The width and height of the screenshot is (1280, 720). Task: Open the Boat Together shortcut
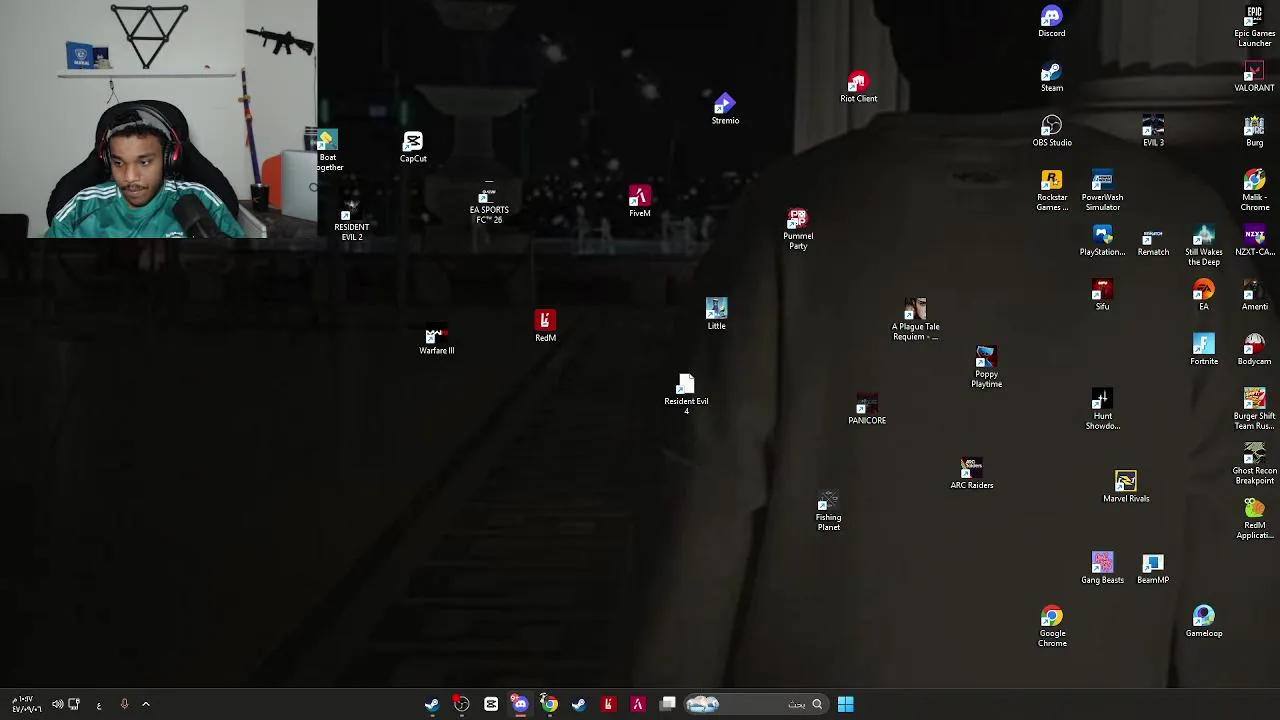[327, 151]
